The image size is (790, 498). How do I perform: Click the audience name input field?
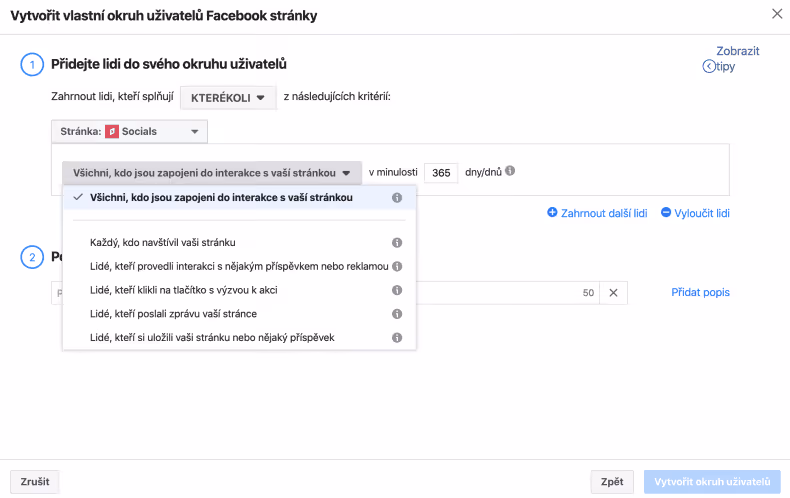[x=325, y=293]
